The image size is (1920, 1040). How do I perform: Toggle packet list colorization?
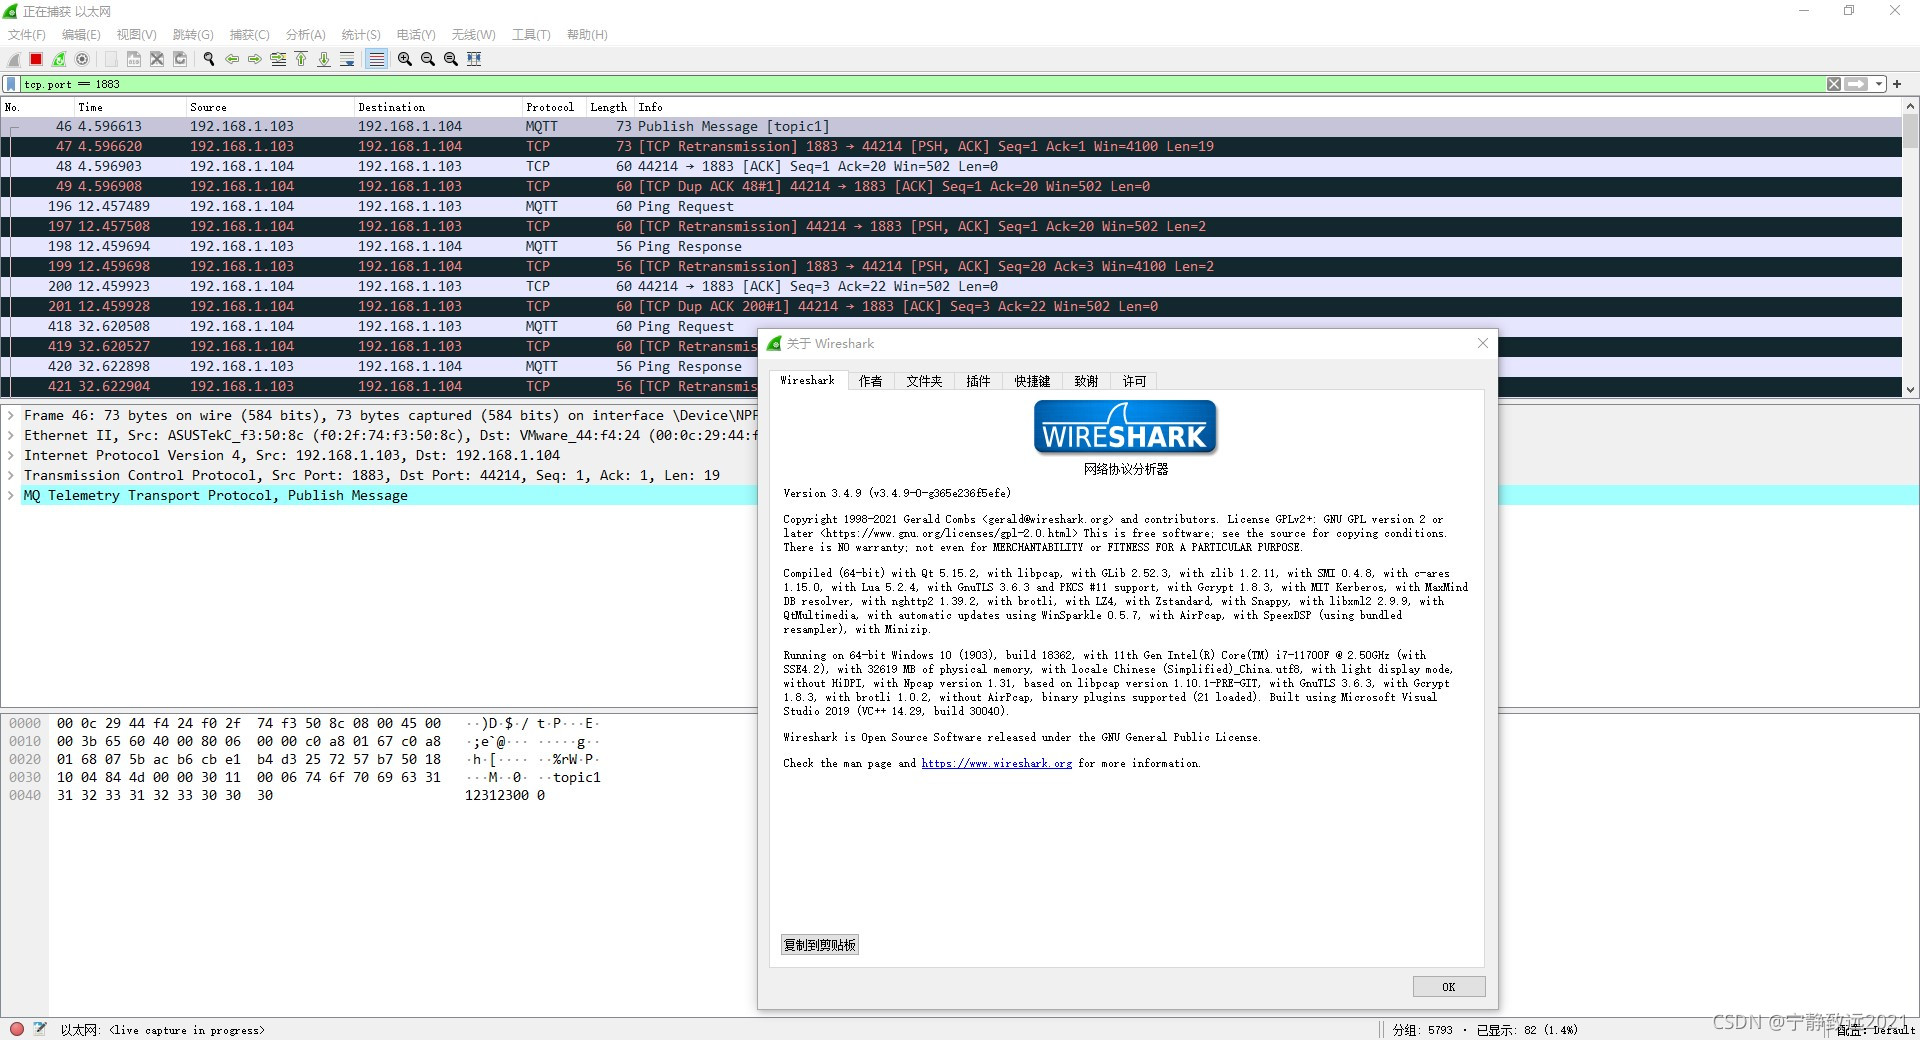coord(376,59)
